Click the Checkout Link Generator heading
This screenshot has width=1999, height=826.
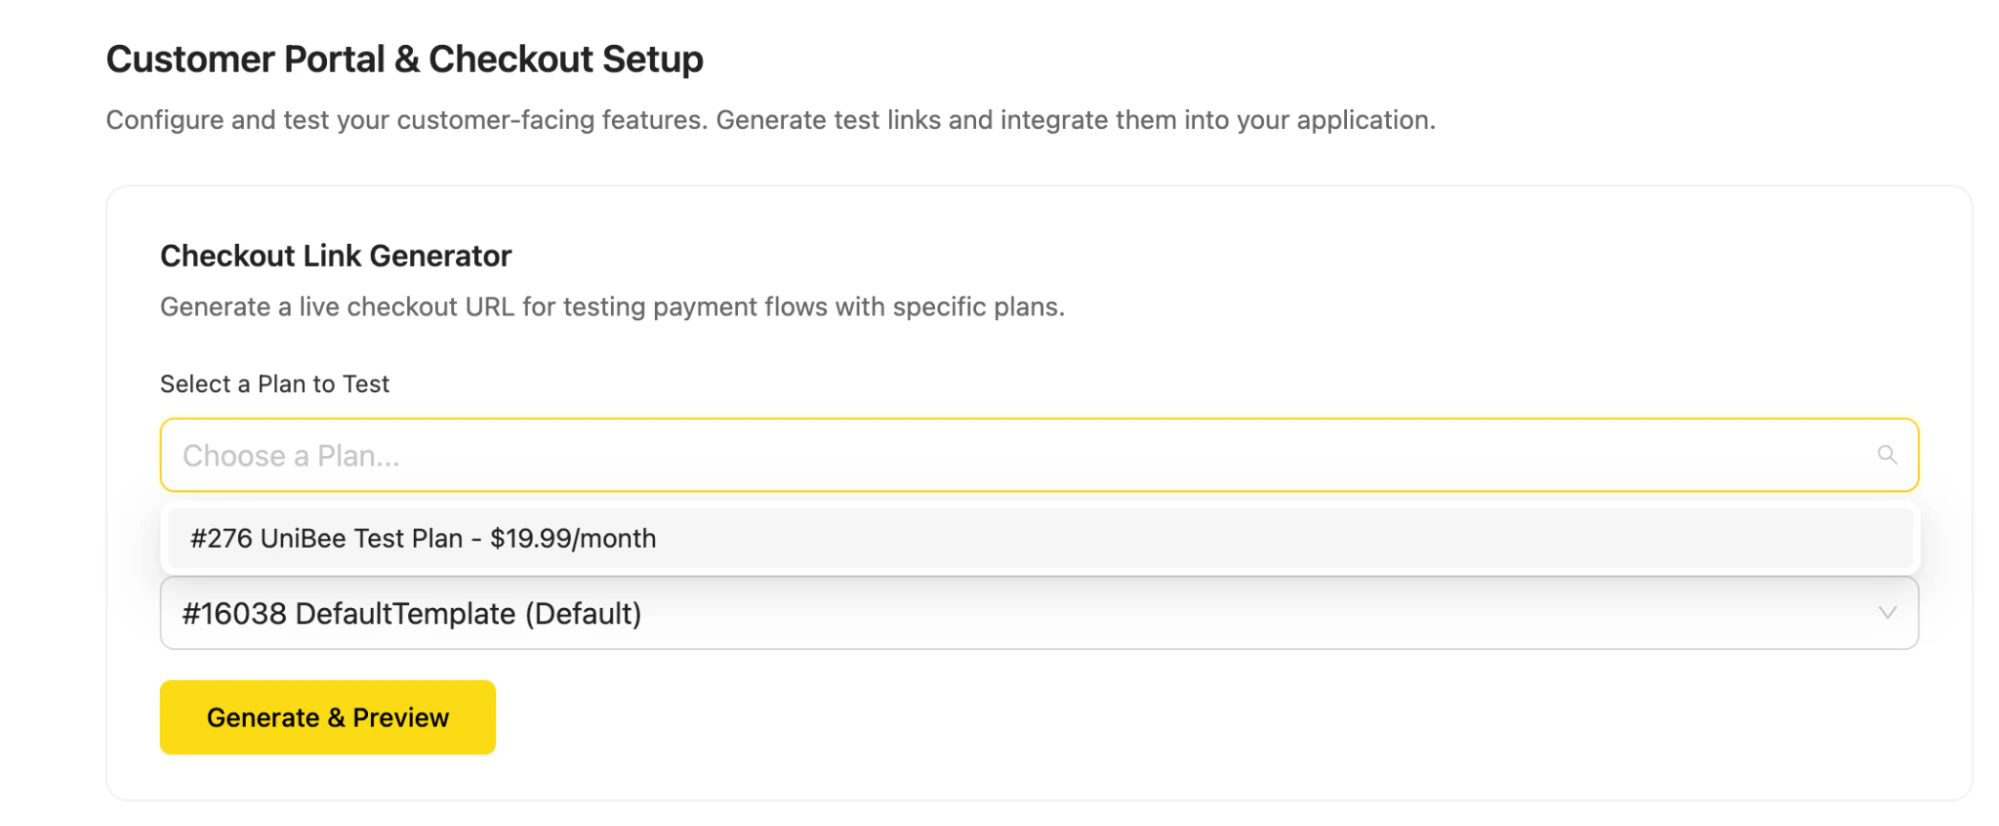pos(335,256)
